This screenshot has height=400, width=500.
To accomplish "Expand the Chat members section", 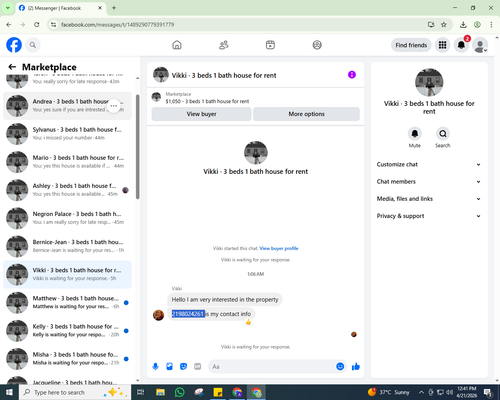I will point(429,182).
